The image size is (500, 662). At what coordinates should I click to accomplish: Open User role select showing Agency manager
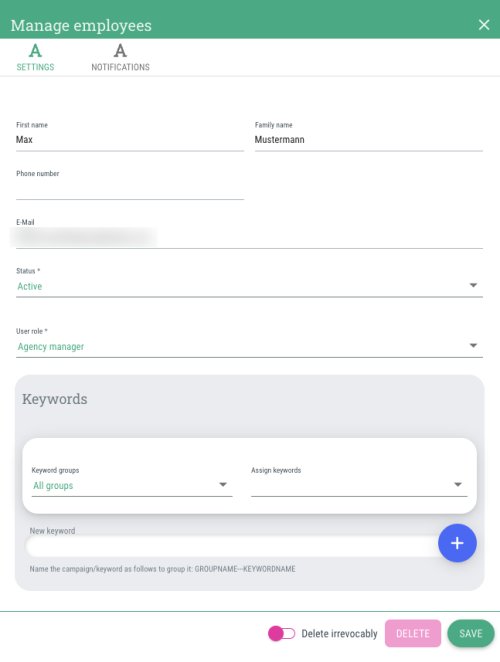[249, 347]
